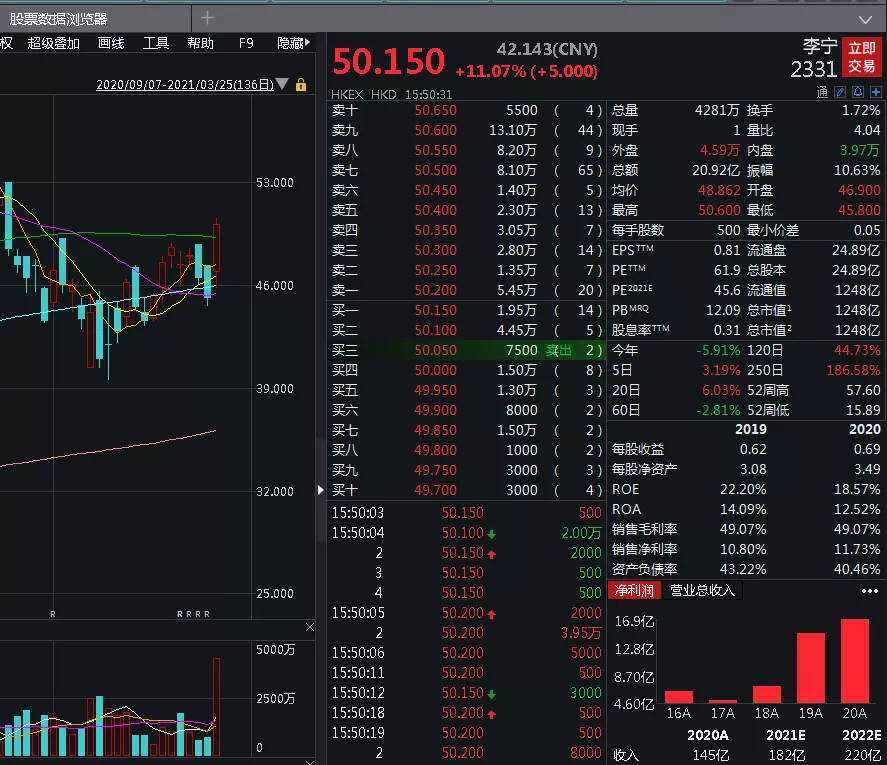Select the 营业总收入 chart tab
887x765 pixels.
(x=702, y=591)
